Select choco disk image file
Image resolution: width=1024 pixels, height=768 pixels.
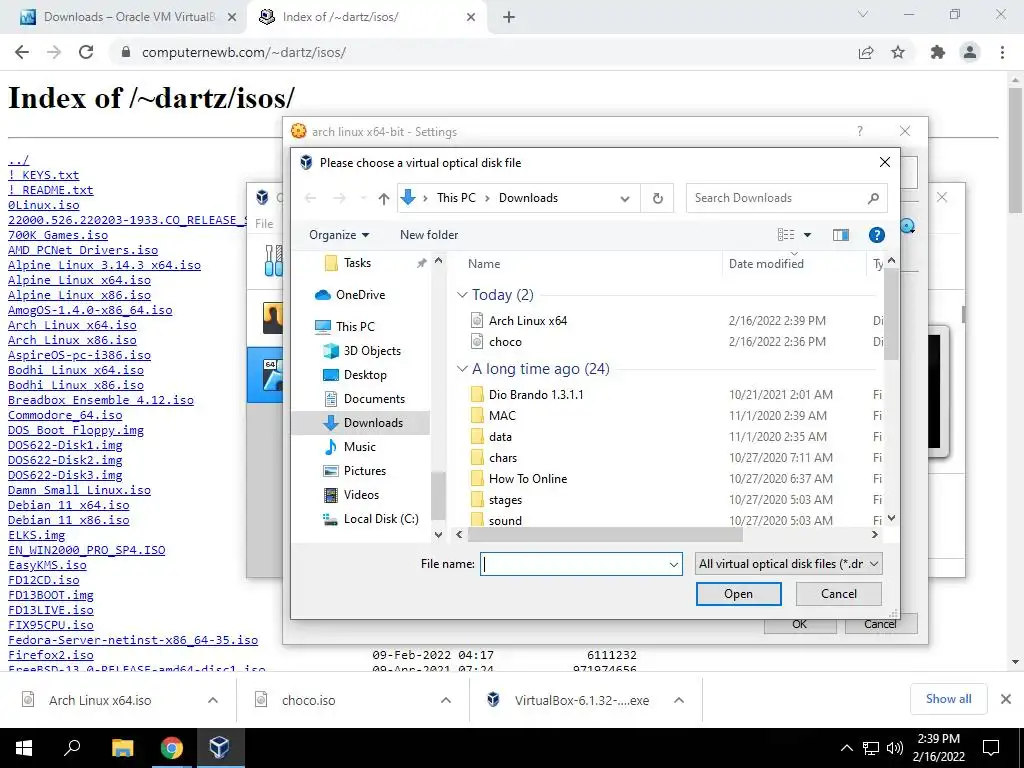505,342
